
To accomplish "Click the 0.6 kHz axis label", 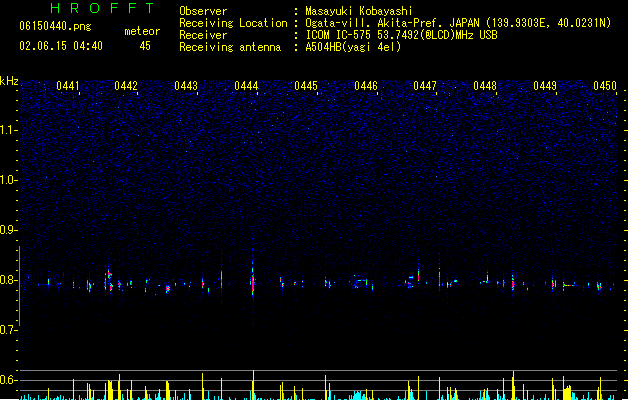I will click(x=8, y=380).
